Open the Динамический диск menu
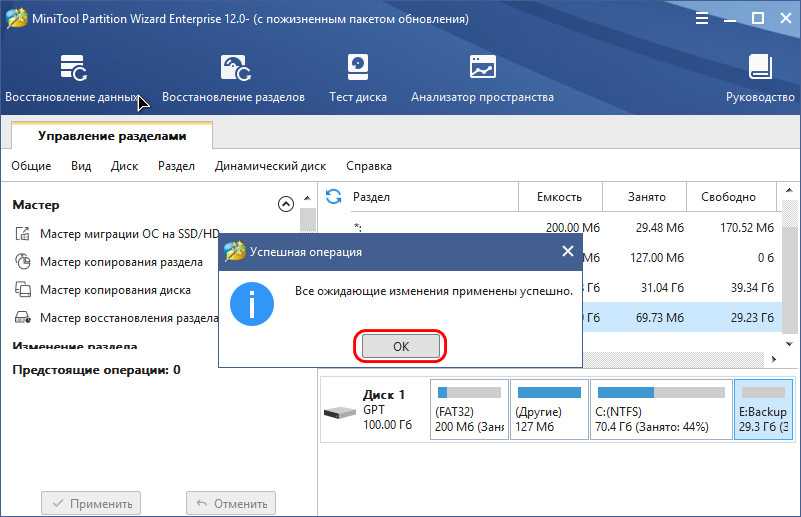Viewport: 801px width, 517px height. 270,166
